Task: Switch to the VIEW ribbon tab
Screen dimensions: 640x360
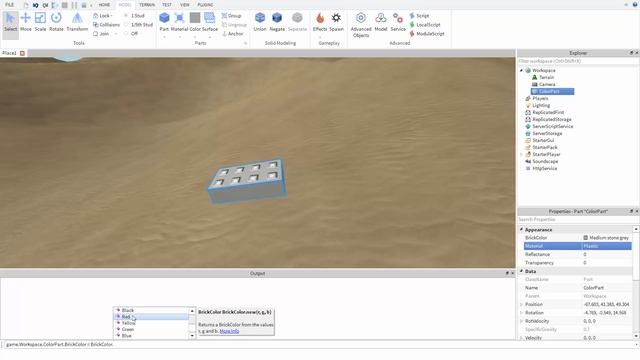Action: [x=184, y=4]
